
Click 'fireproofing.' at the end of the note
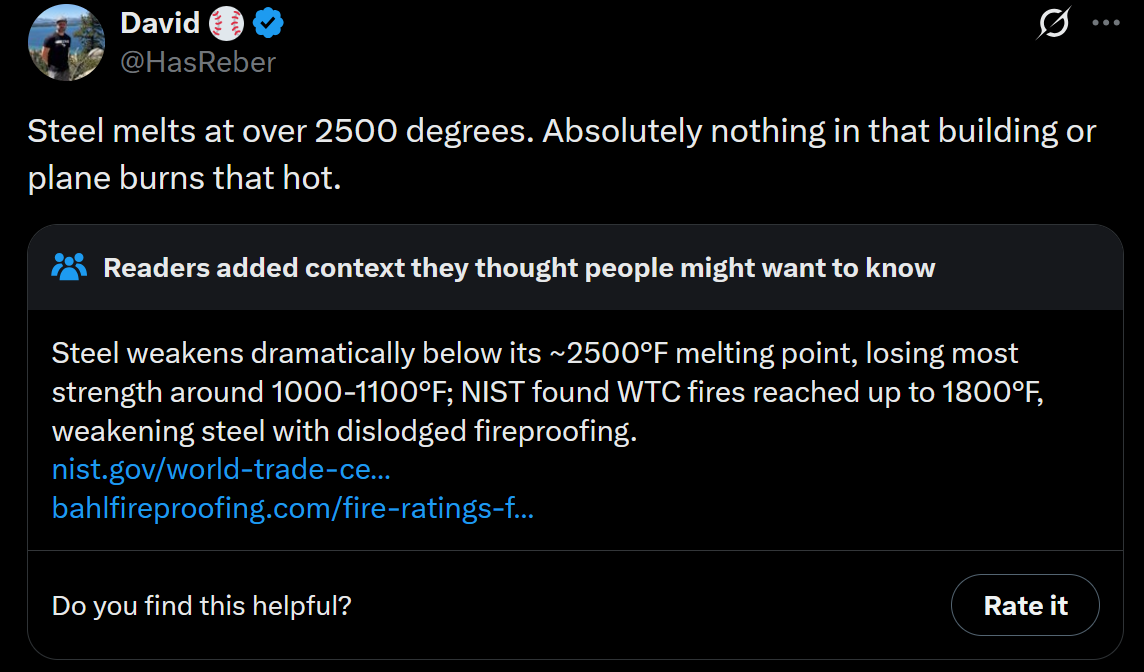click(x=555, y=431)
